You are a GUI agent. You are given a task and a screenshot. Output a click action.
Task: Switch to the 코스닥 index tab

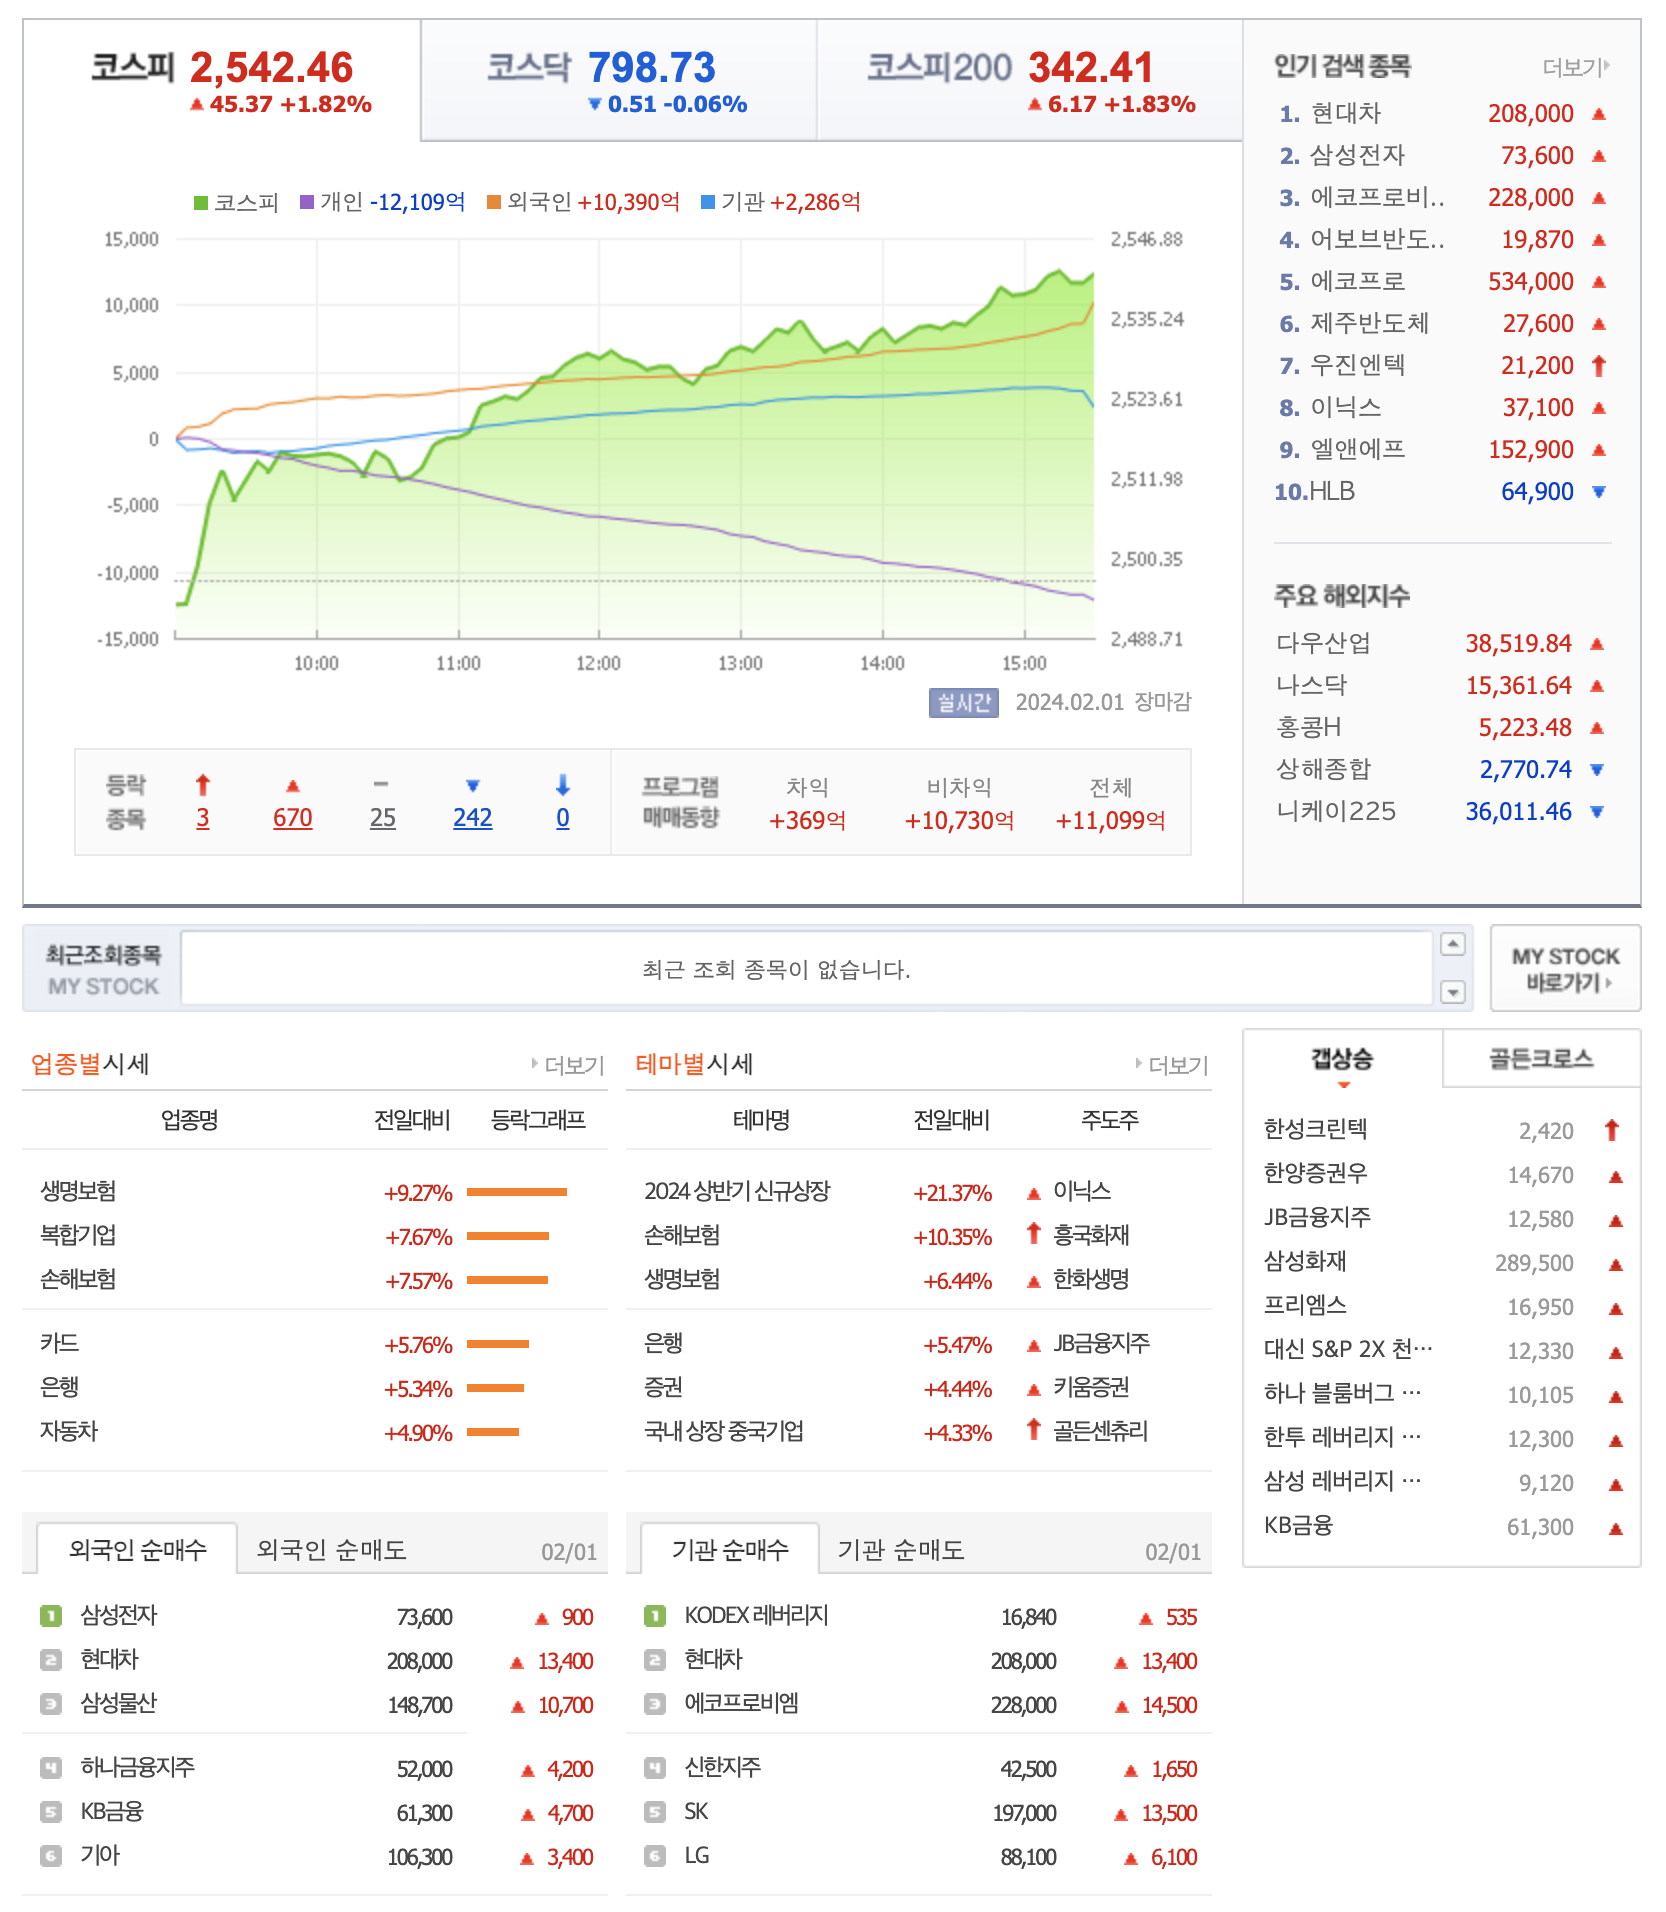(x=619, y=80)
